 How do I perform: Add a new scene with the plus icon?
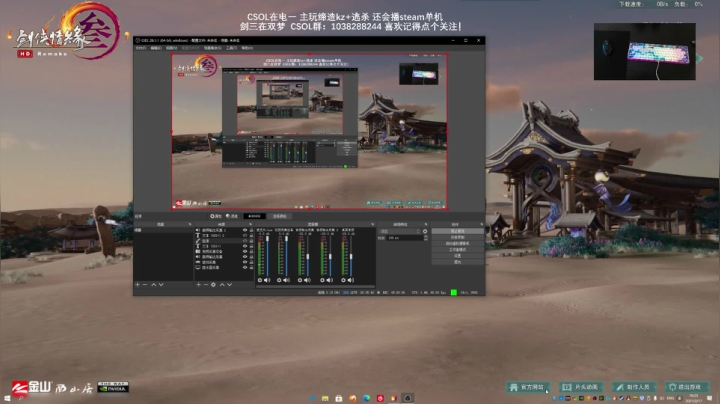[137, 285]
